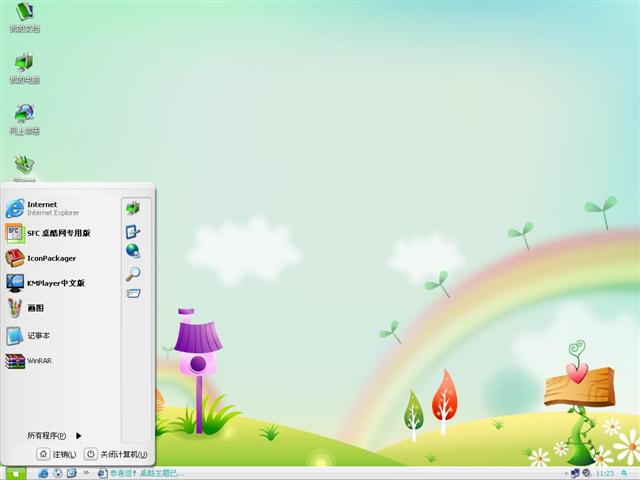This screenshot has height=480, width=640.
Task: Click the Notepad blue notebook icon
Action: tap(15, 336)
